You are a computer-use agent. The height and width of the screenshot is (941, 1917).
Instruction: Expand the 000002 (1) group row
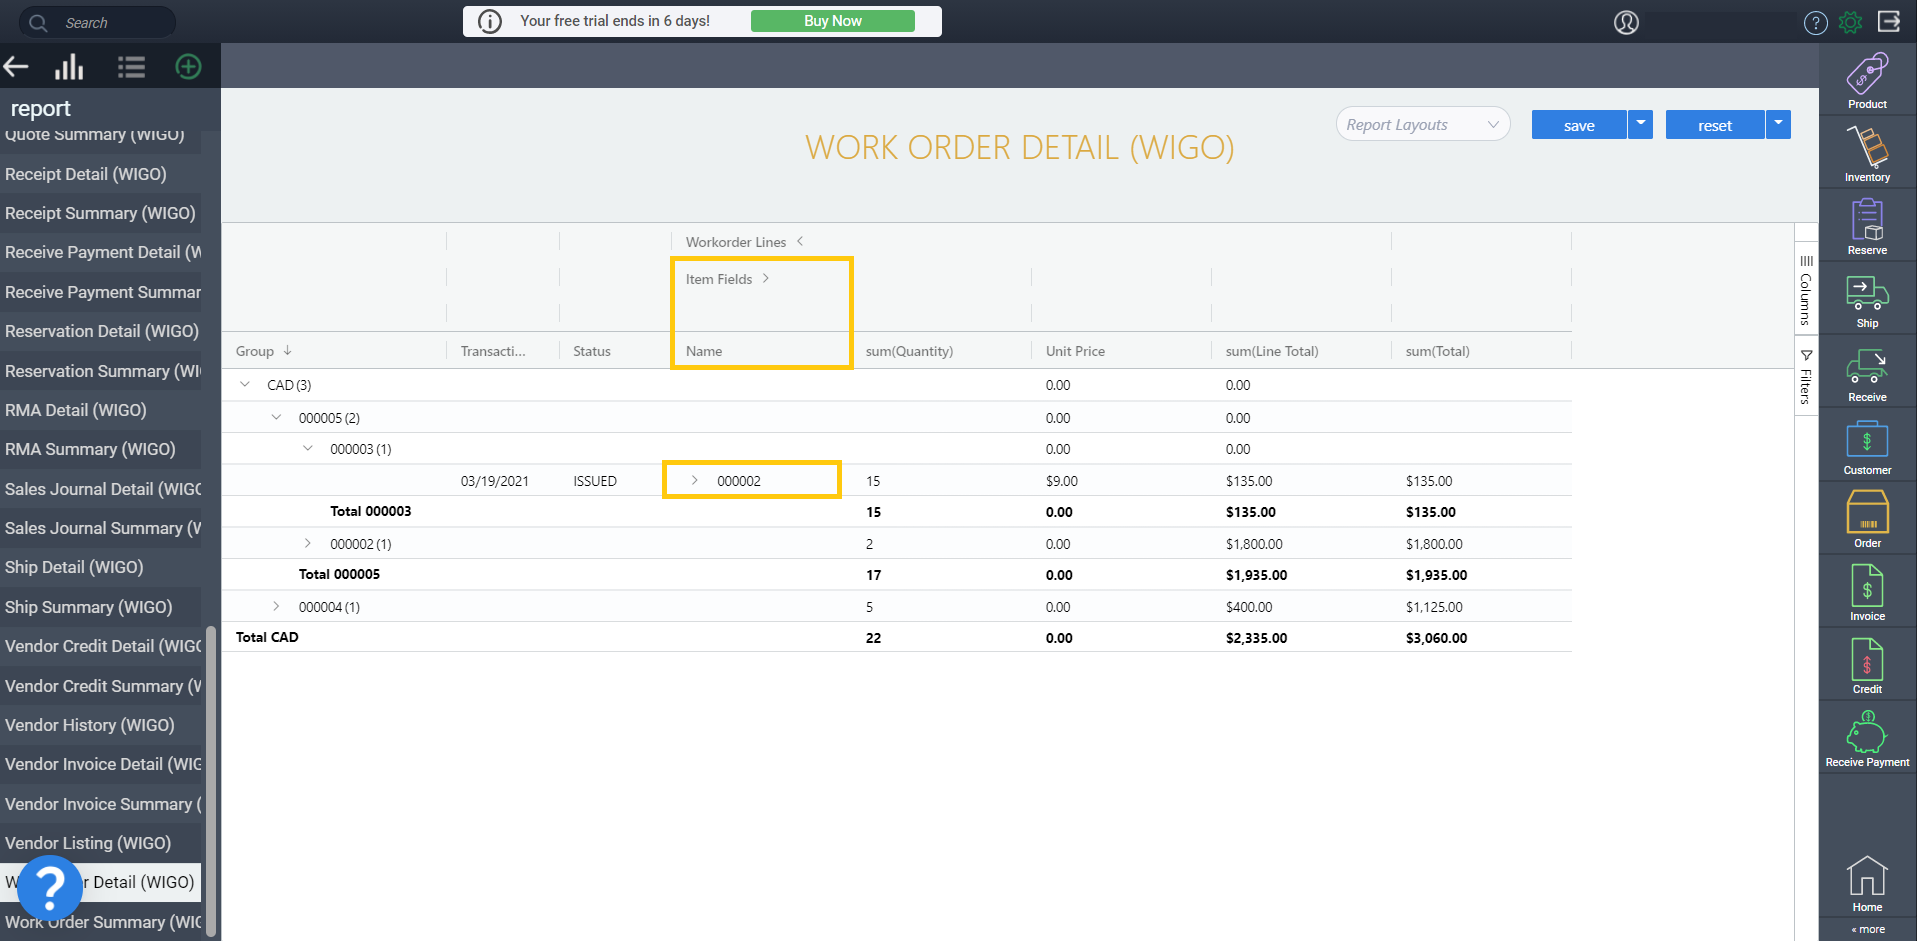click(x=308, y=543)
